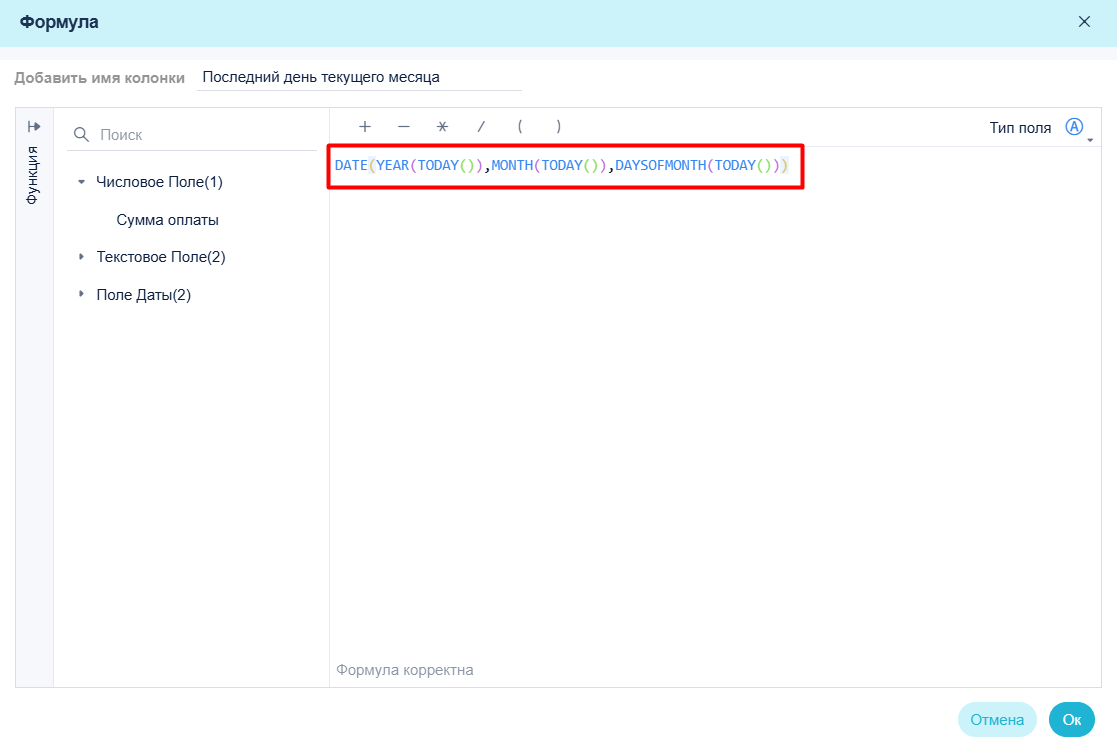1117x744 pixels.
Task: Edit the column name input field
Action: (359, 77)
